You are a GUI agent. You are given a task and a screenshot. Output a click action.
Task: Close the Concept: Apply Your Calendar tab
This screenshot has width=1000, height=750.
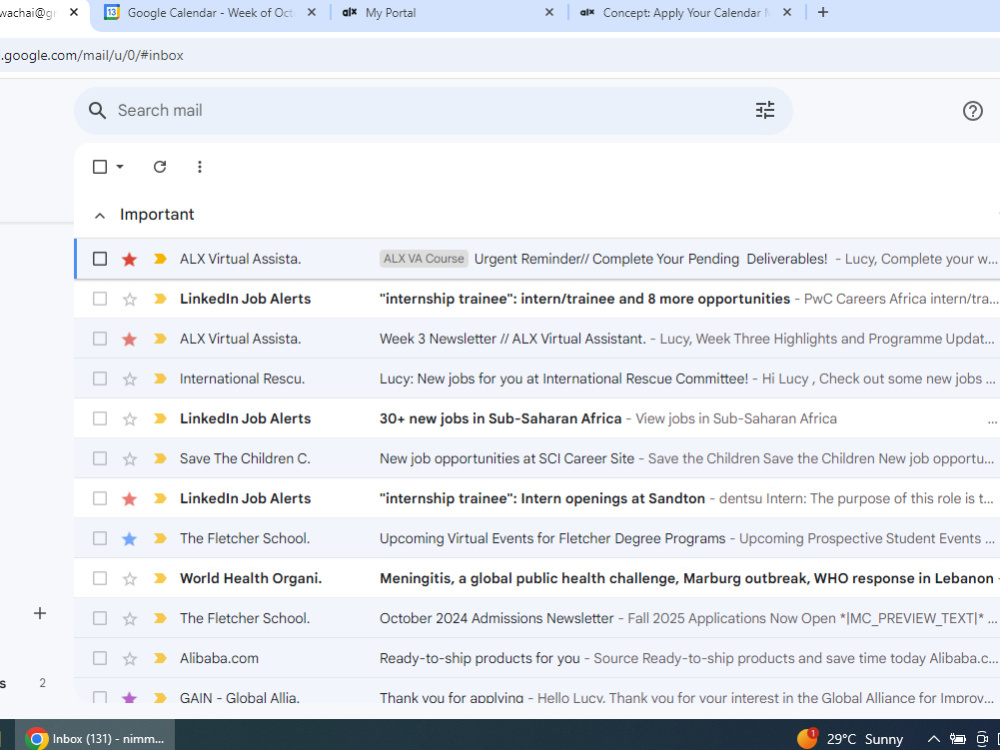click(x=787, y=12)
